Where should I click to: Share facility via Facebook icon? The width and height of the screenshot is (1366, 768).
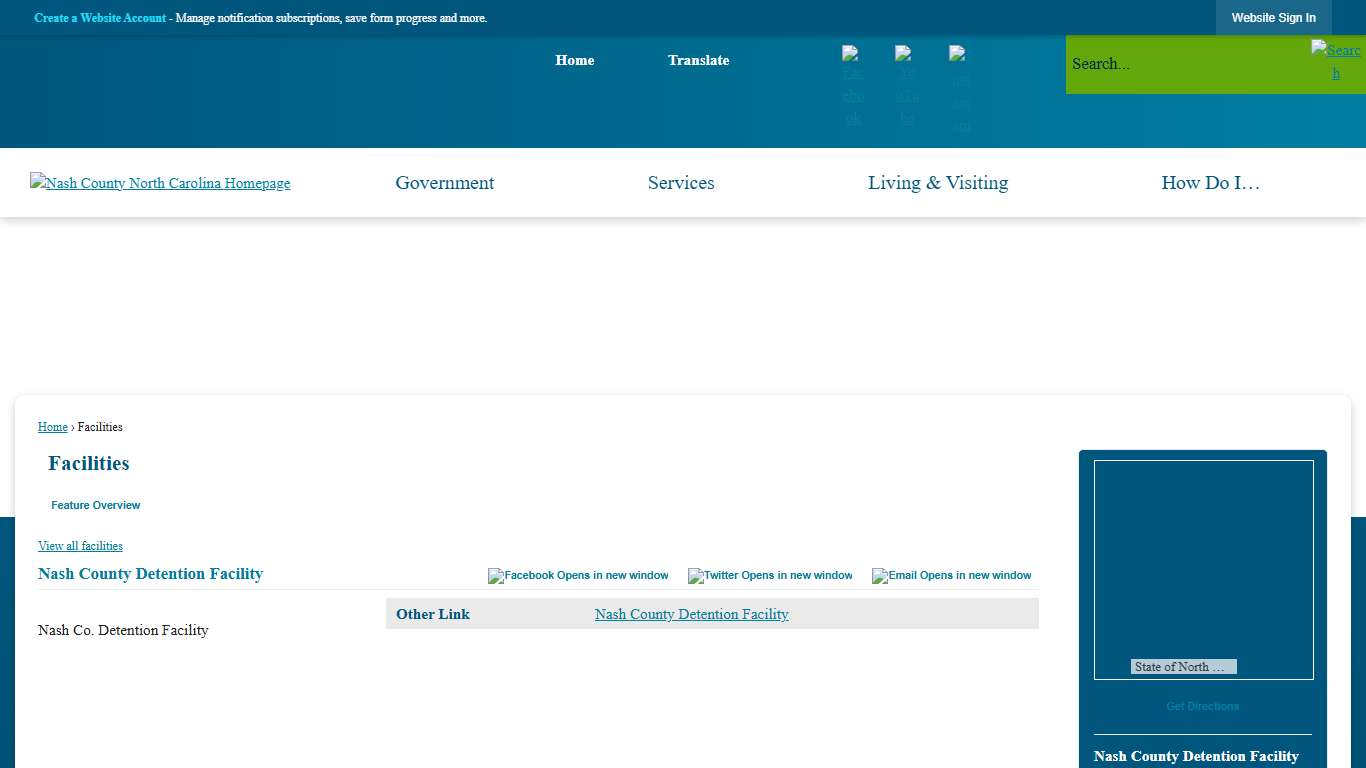point(578,576)
